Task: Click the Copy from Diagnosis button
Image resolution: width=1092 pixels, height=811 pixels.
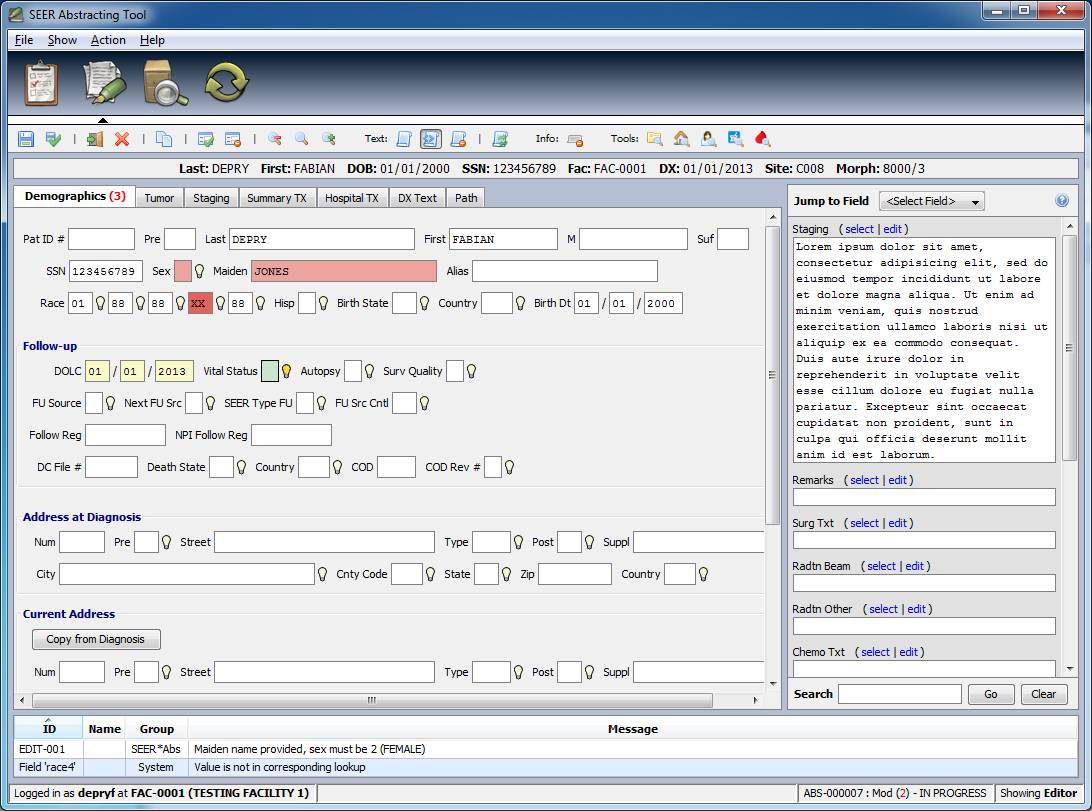Action: click(96, 639)
